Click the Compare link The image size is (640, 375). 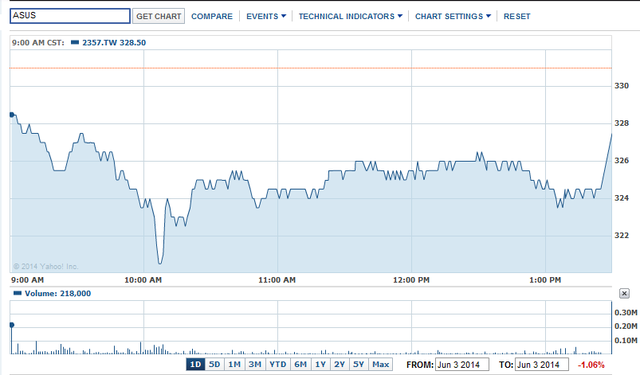click(212, 16)
